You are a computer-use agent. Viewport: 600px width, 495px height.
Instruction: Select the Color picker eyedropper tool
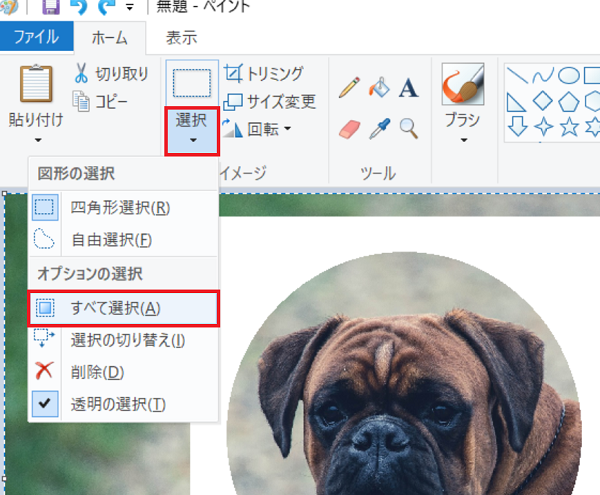click(379, 129)
